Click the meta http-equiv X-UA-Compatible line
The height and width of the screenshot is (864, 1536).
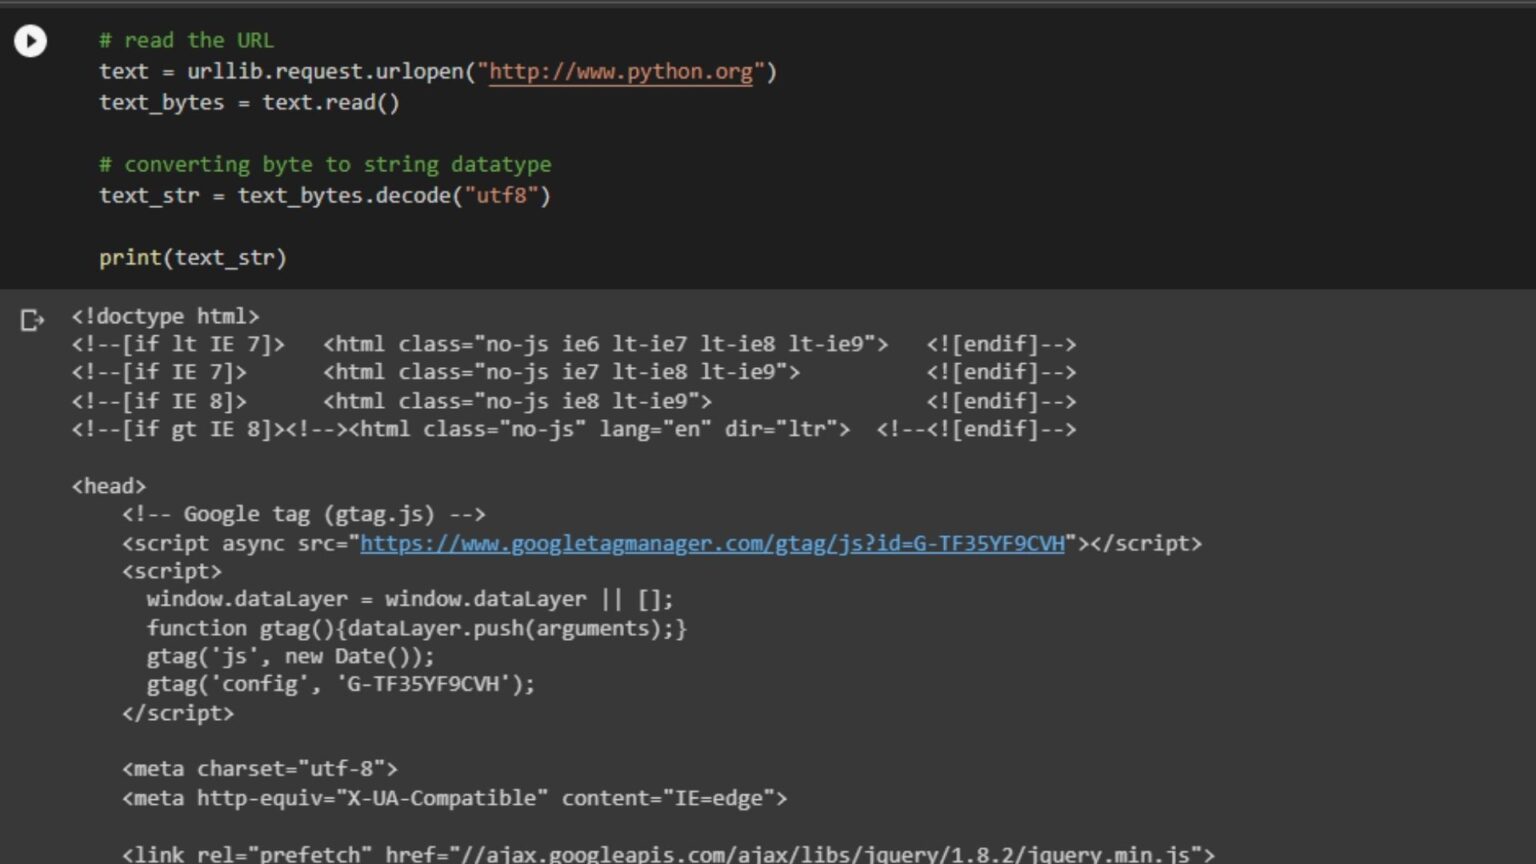(x=455, y=799)
